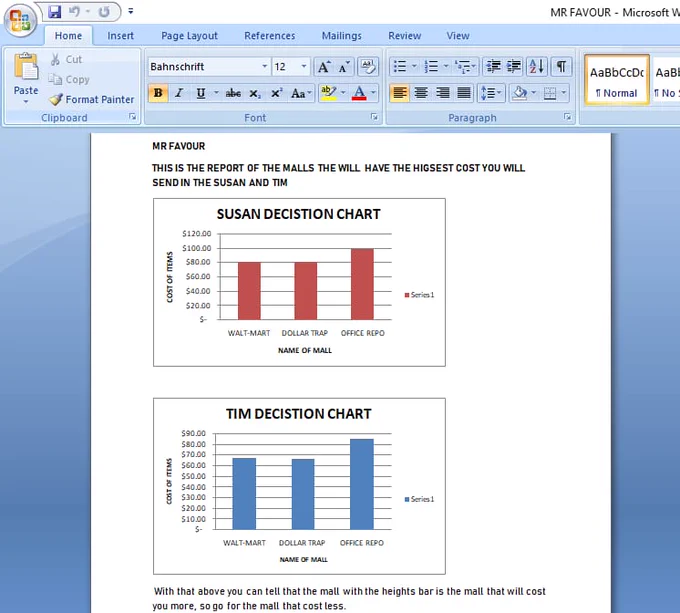The height and width of the screenshot is (613, 680).
Task: Expand highlight color choices
Action: click(343, 93)
